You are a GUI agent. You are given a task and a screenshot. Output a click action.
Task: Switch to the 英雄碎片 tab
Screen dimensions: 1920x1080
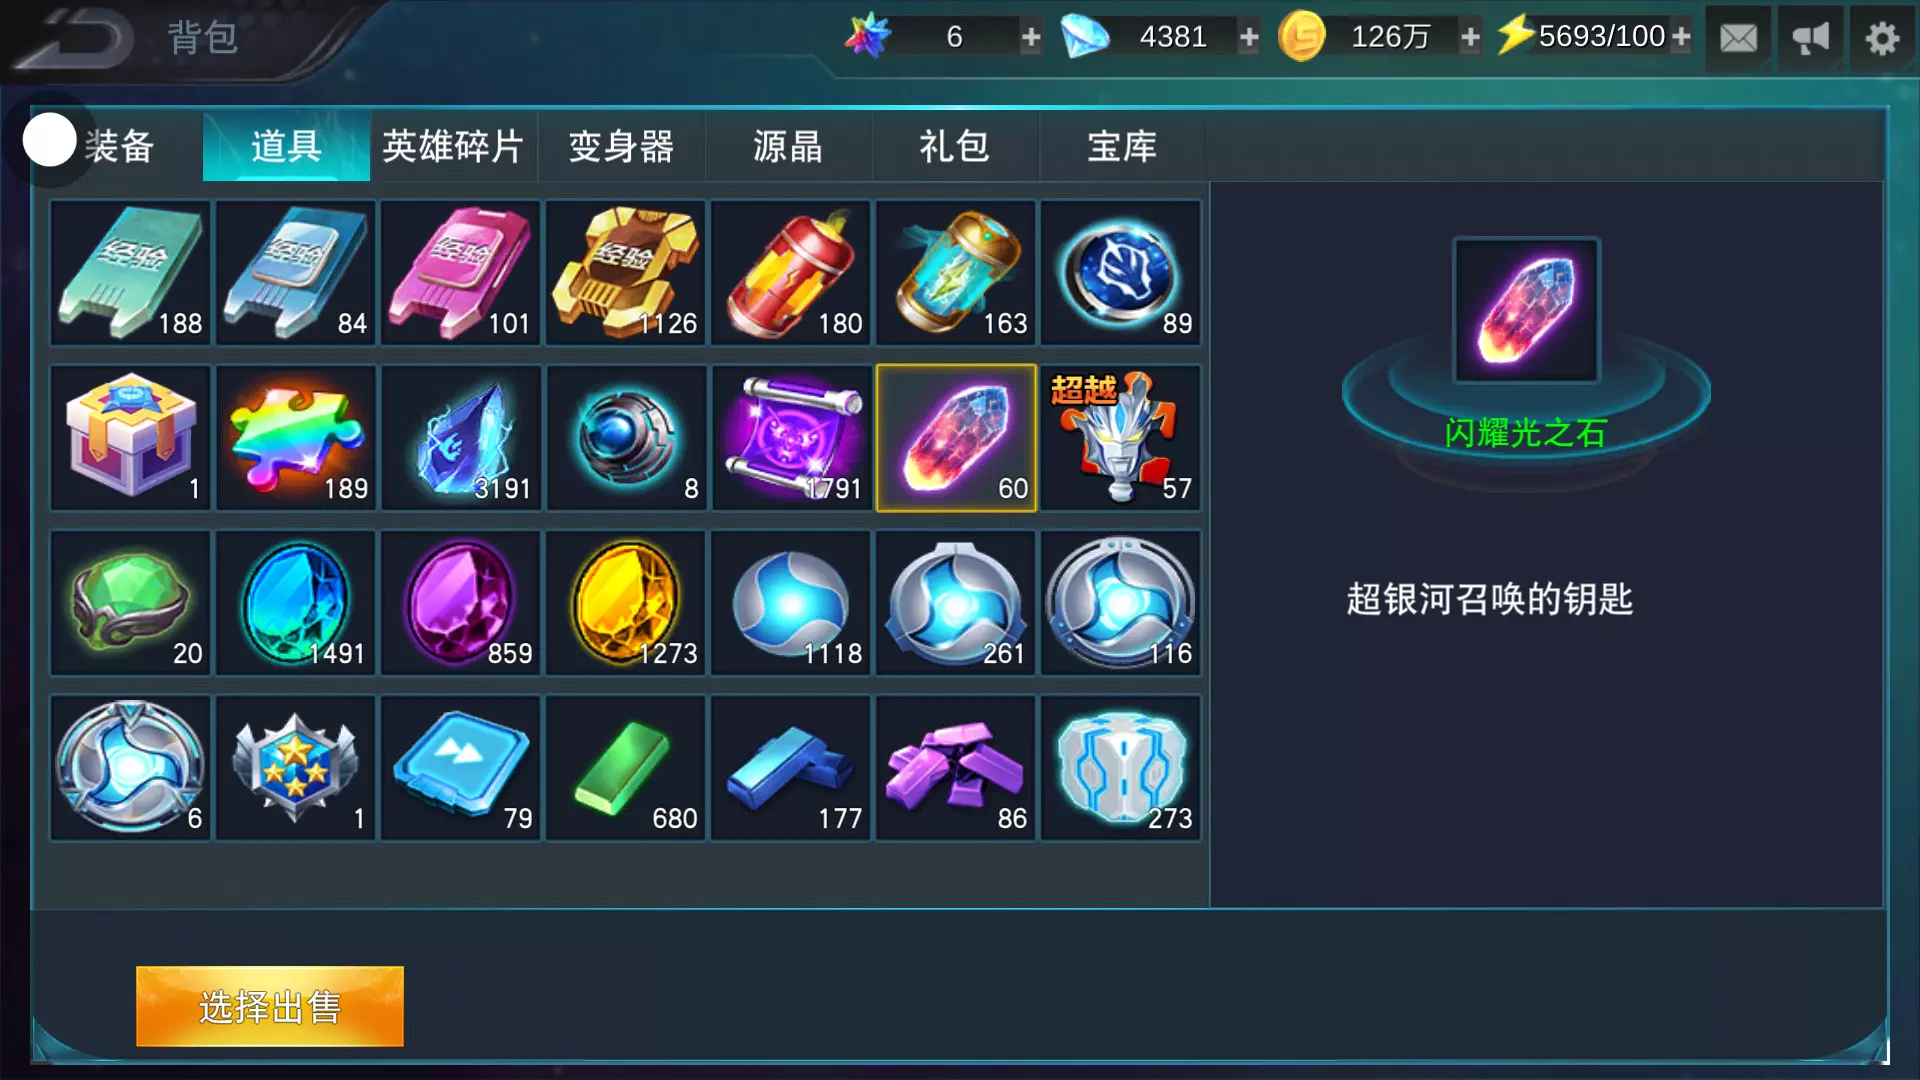pos(453,147)
